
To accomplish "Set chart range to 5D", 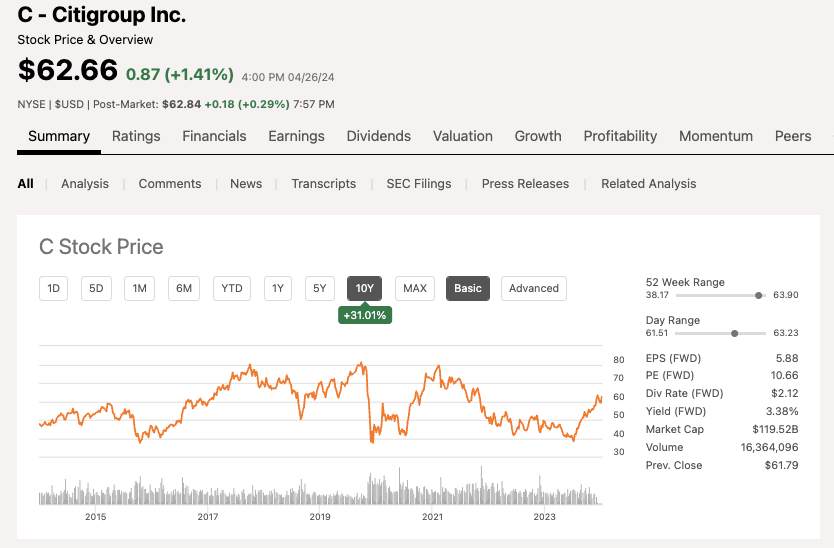I will click(96, 288).
